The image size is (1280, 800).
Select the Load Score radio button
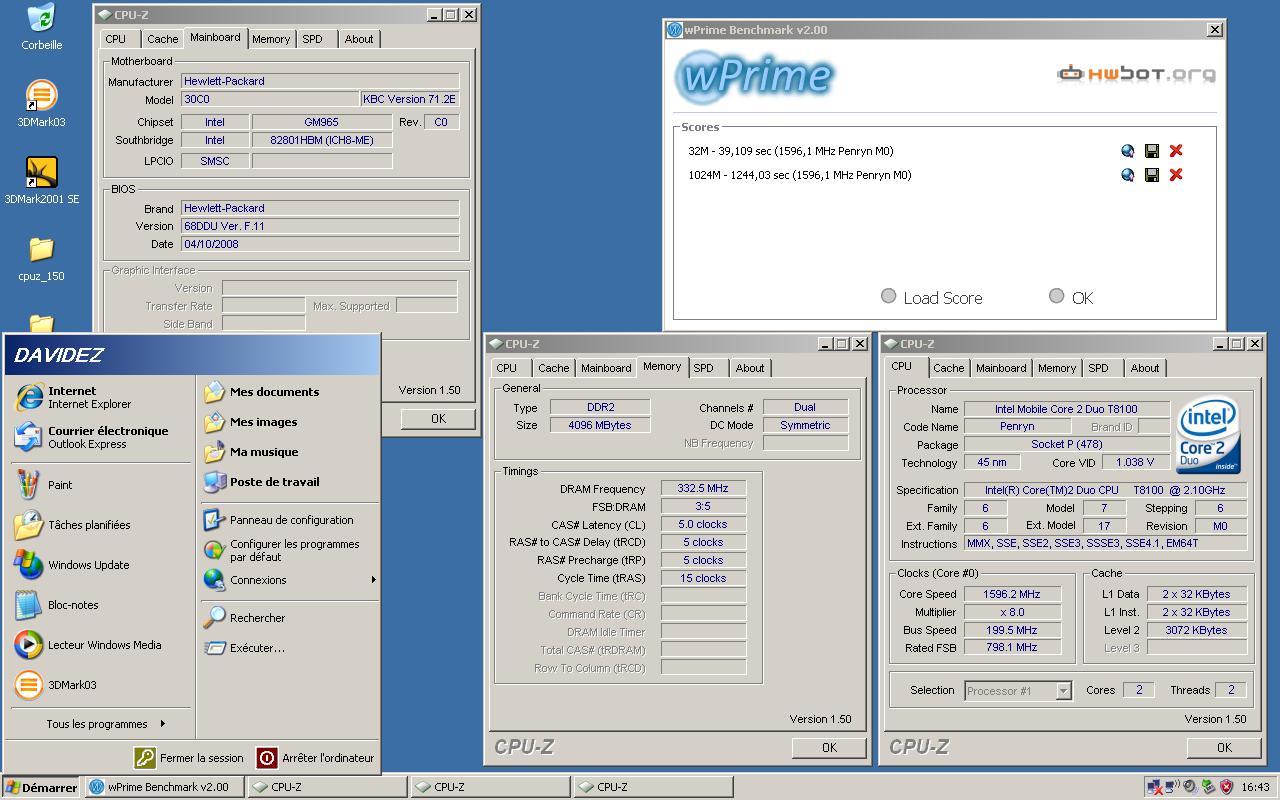(888, 296)
